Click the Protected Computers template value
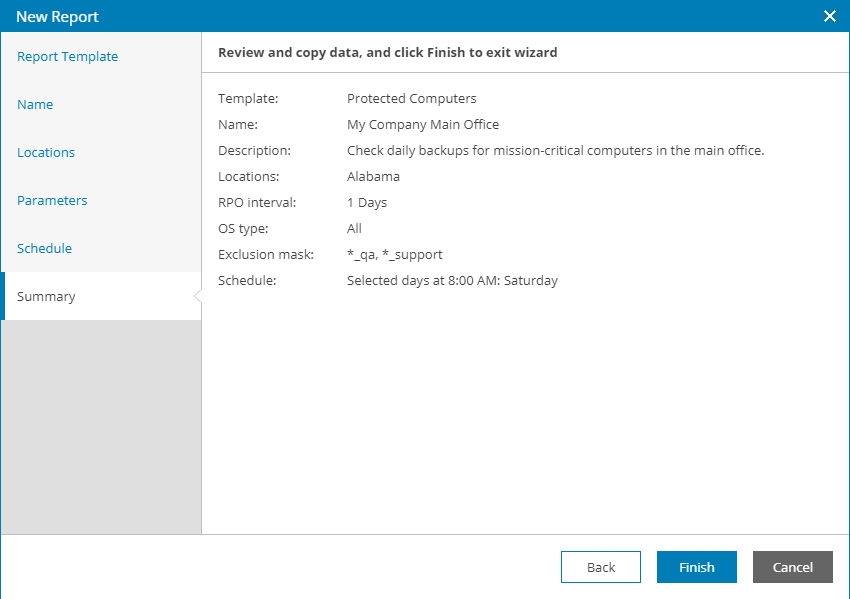This screenshot has height=599, width=850. (x=411, y=99)
